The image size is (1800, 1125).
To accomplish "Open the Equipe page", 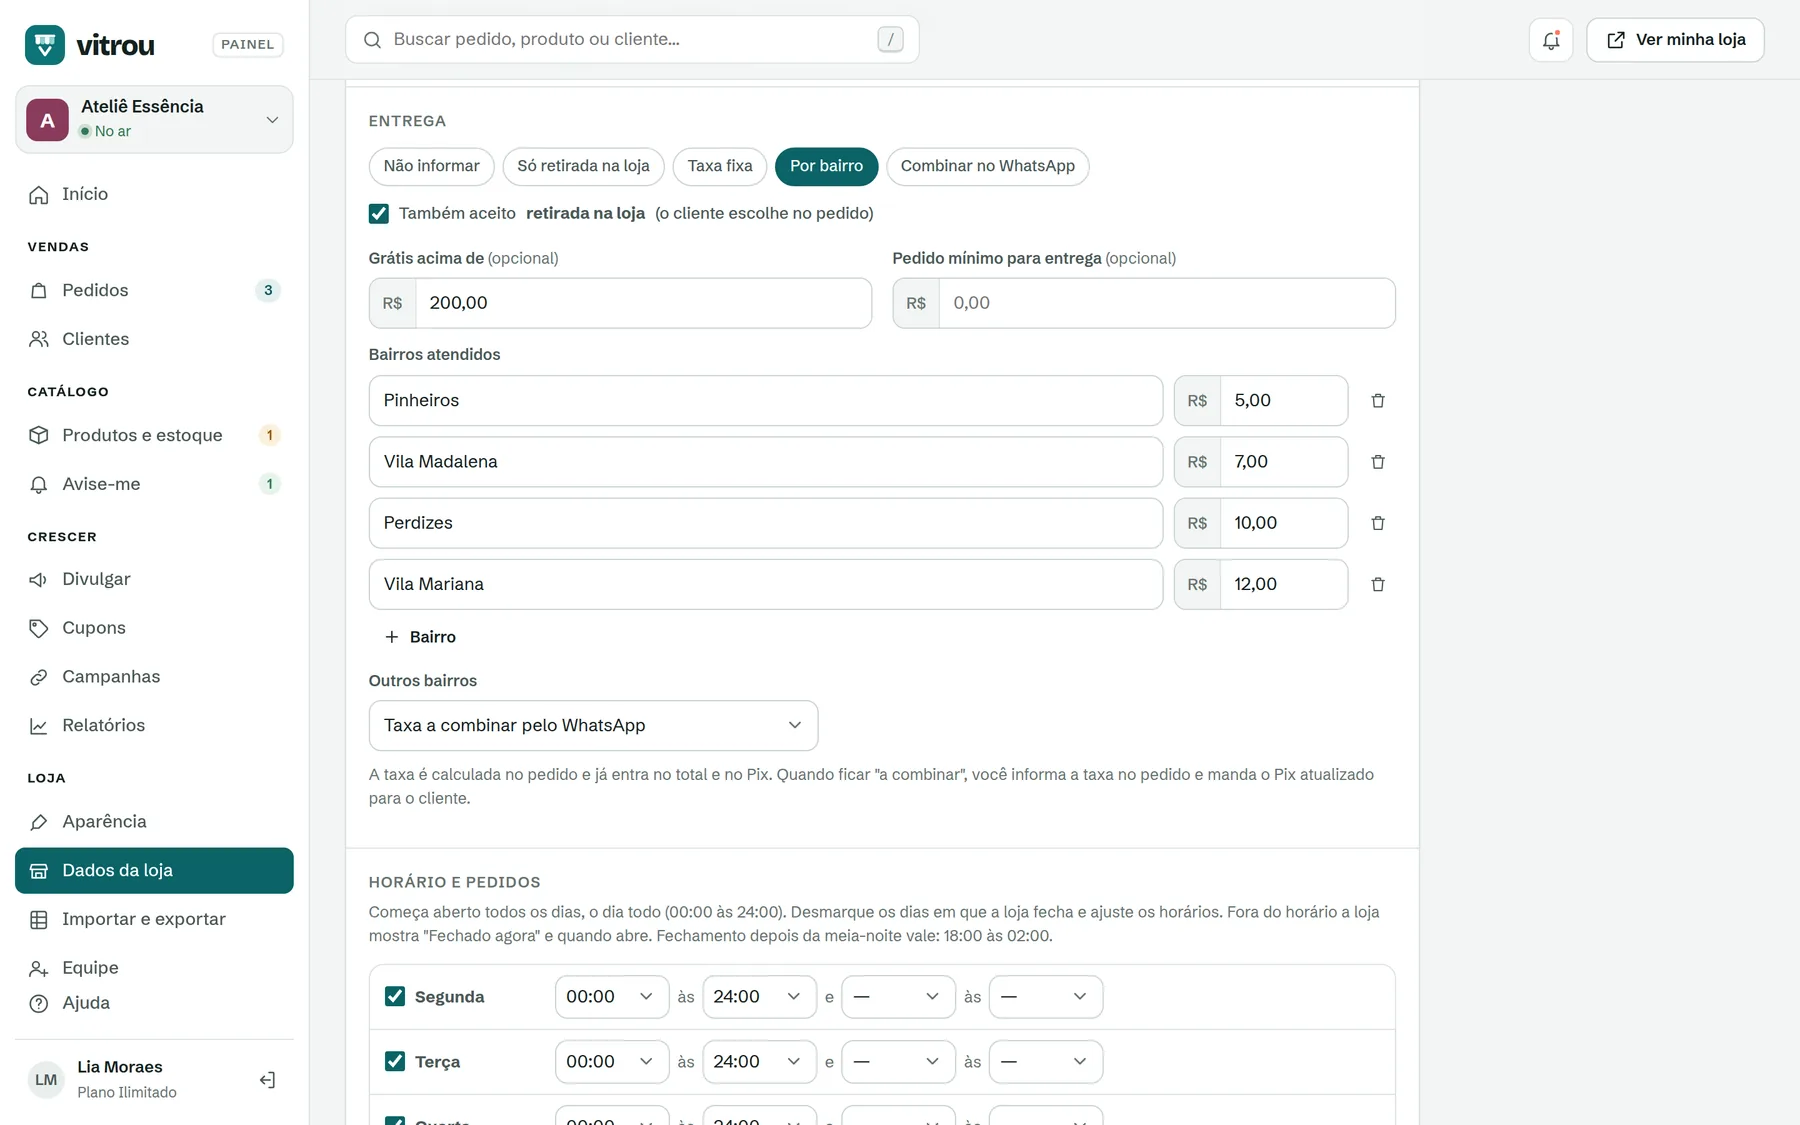I will point(154,968).
